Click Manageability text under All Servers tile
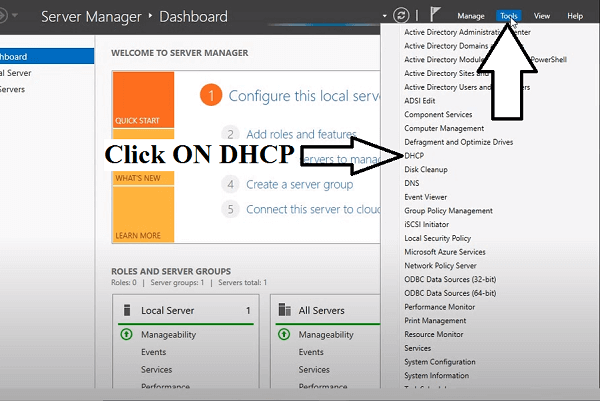This screenshot has width=600, height=401. (326, 335)
